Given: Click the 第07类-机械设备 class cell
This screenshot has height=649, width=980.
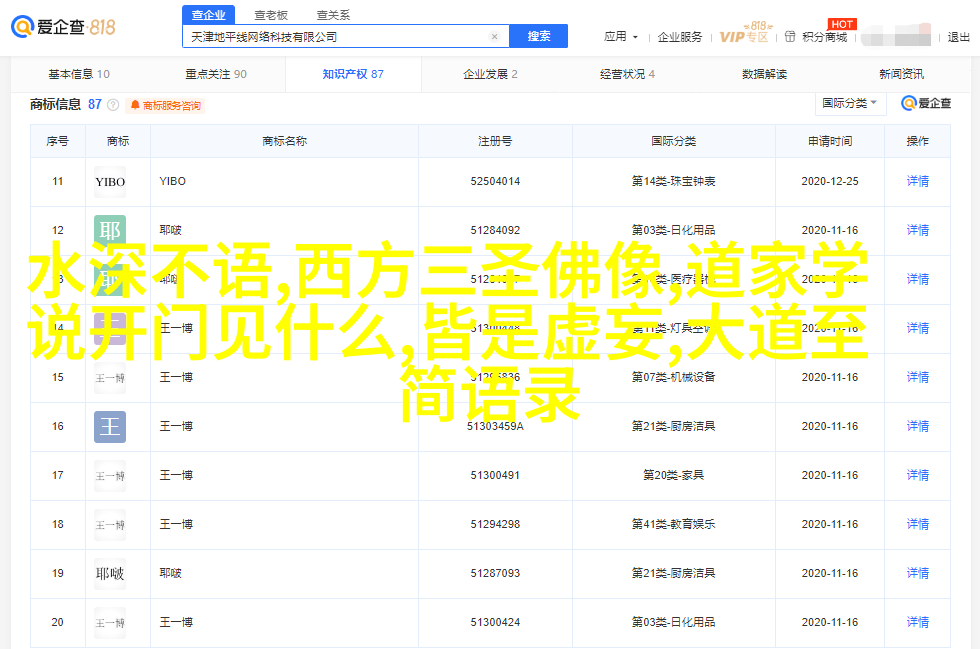Looking at the screenshot, I should tap(674, 377).
